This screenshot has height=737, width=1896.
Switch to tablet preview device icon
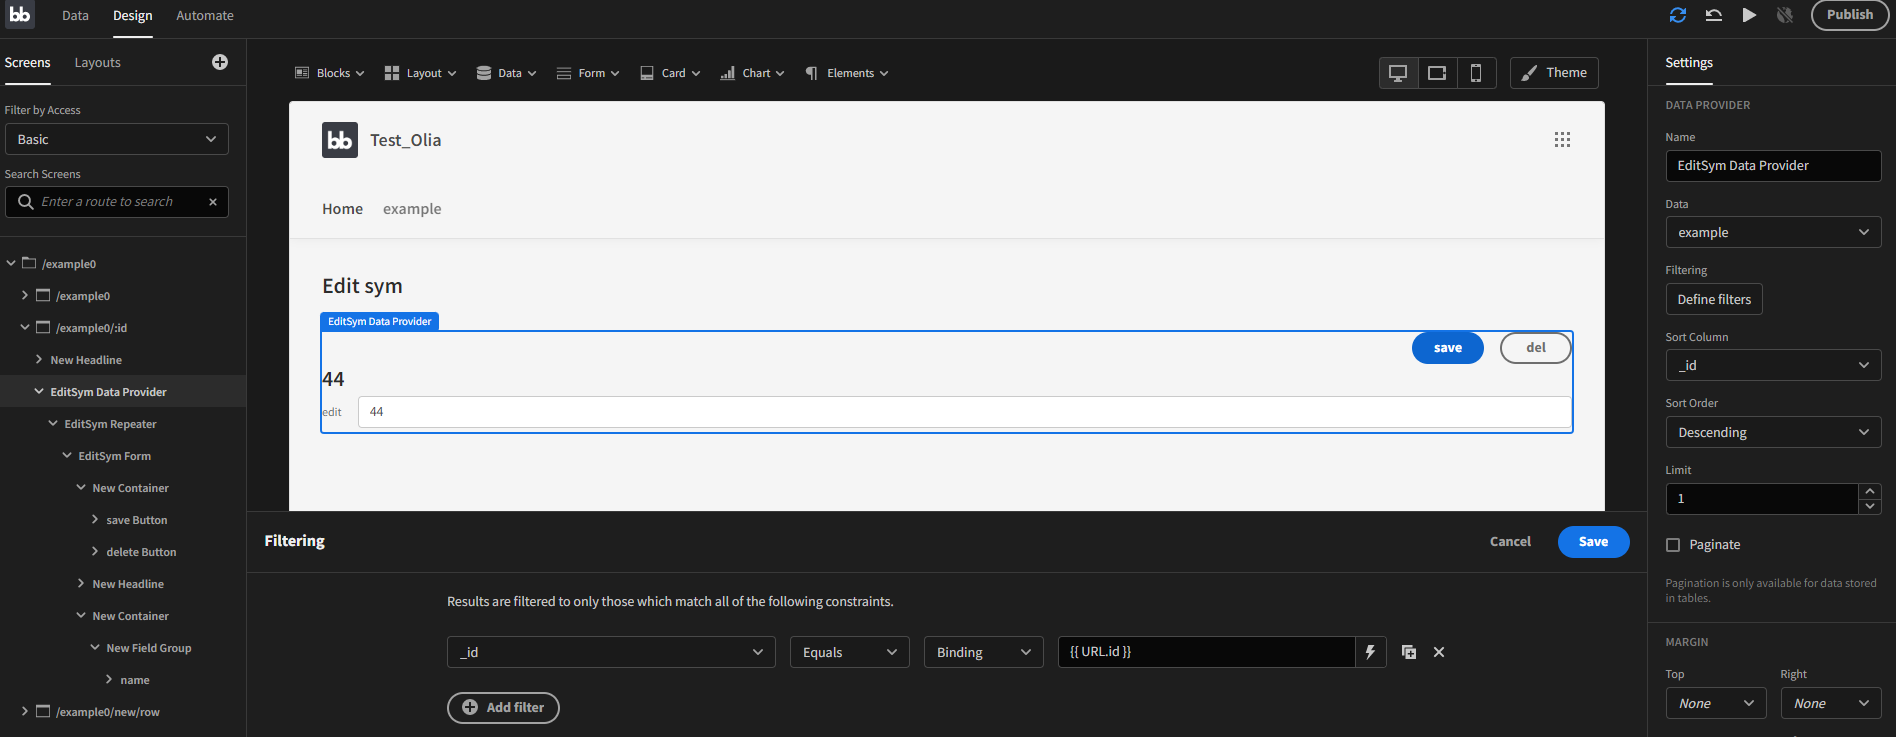point(1437,73)
